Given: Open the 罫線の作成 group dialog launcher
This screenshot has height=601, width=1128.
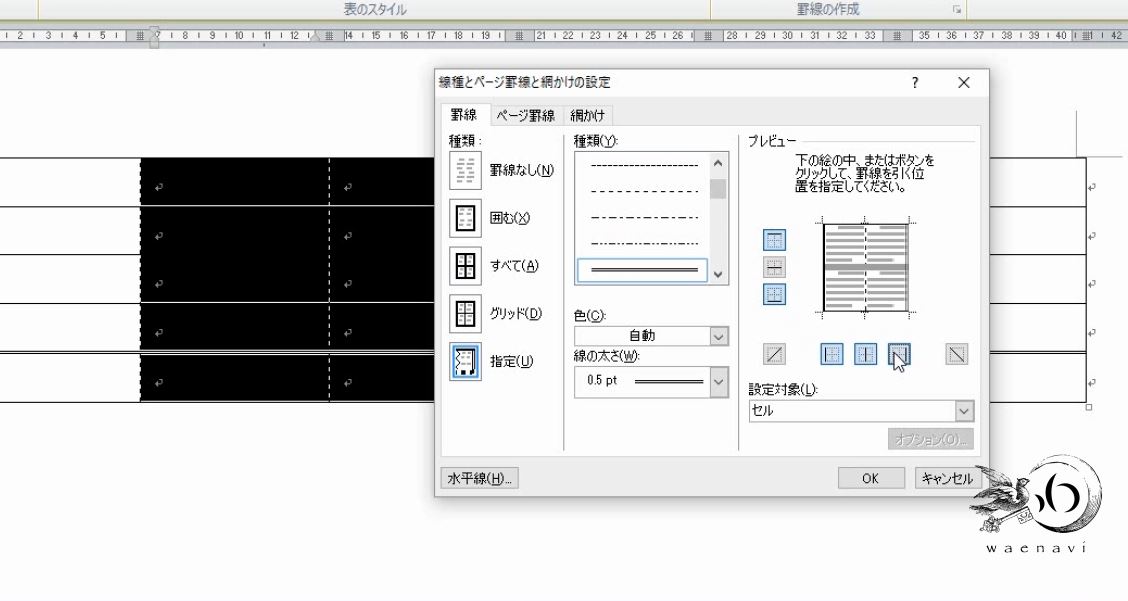Looking at the screenshot, I should [x=957, y=9].
